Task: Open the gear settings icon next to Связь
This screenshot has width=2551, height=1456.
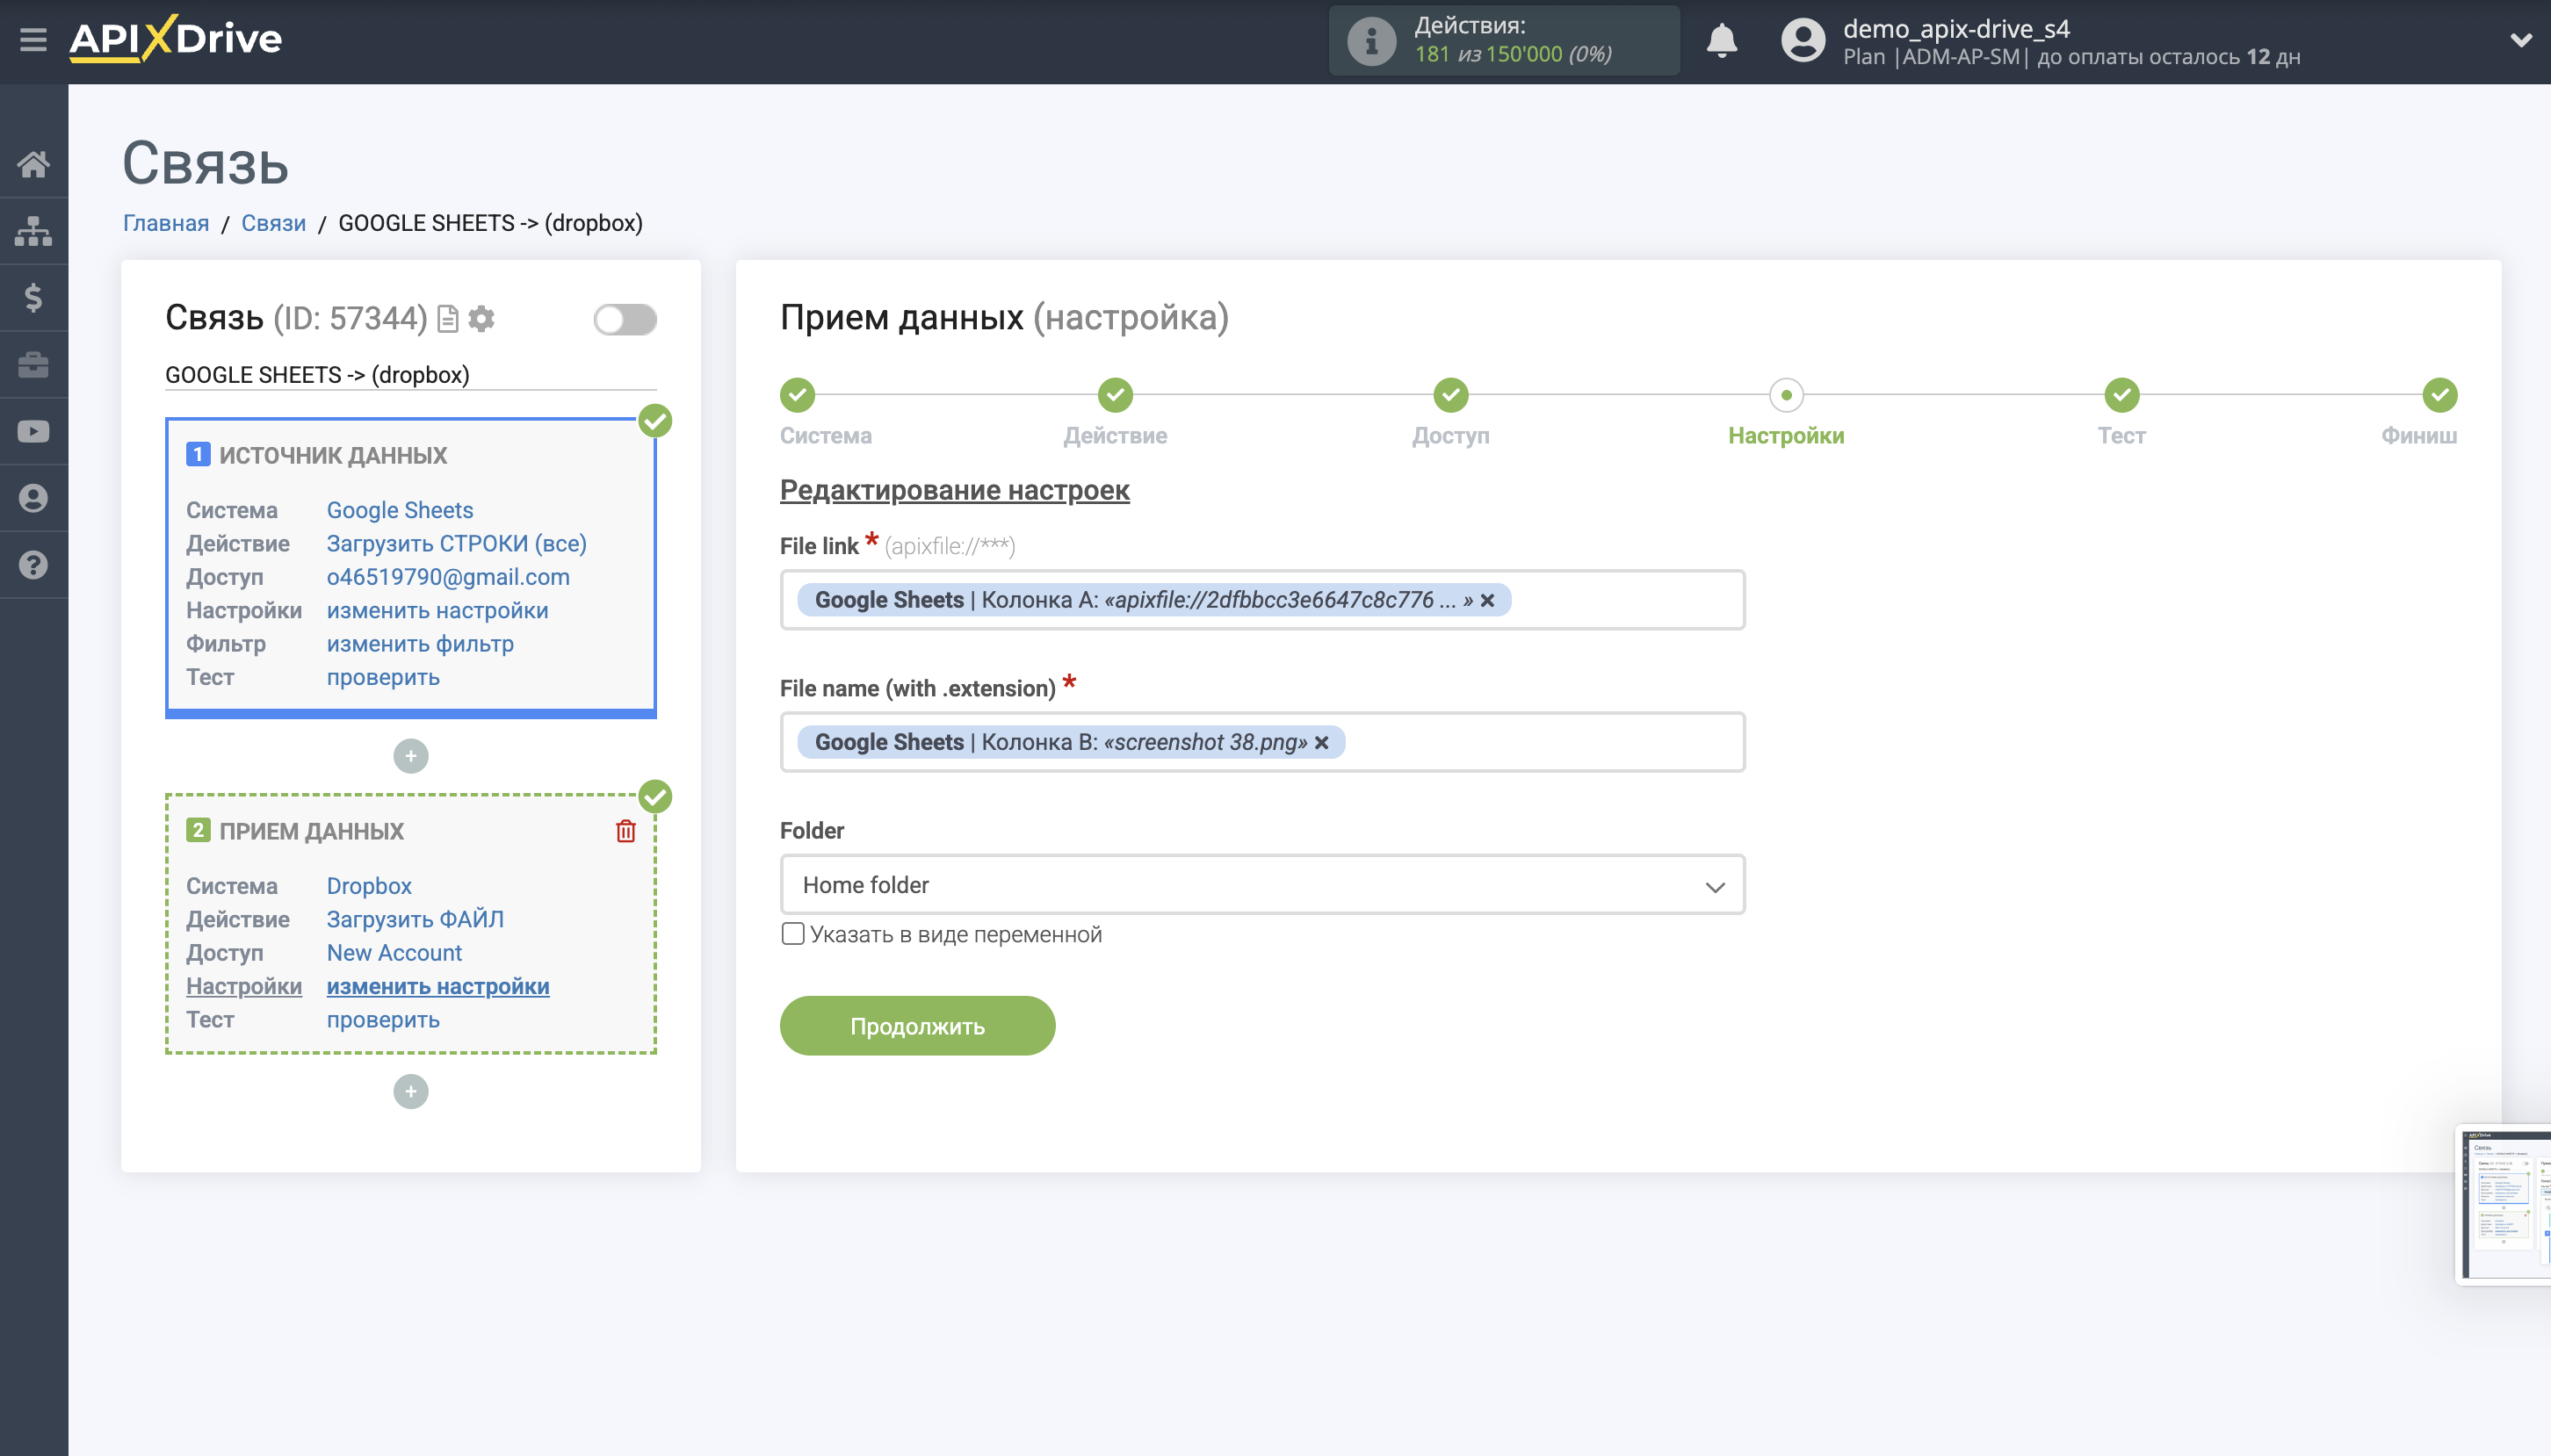Action: coord(481,318)
